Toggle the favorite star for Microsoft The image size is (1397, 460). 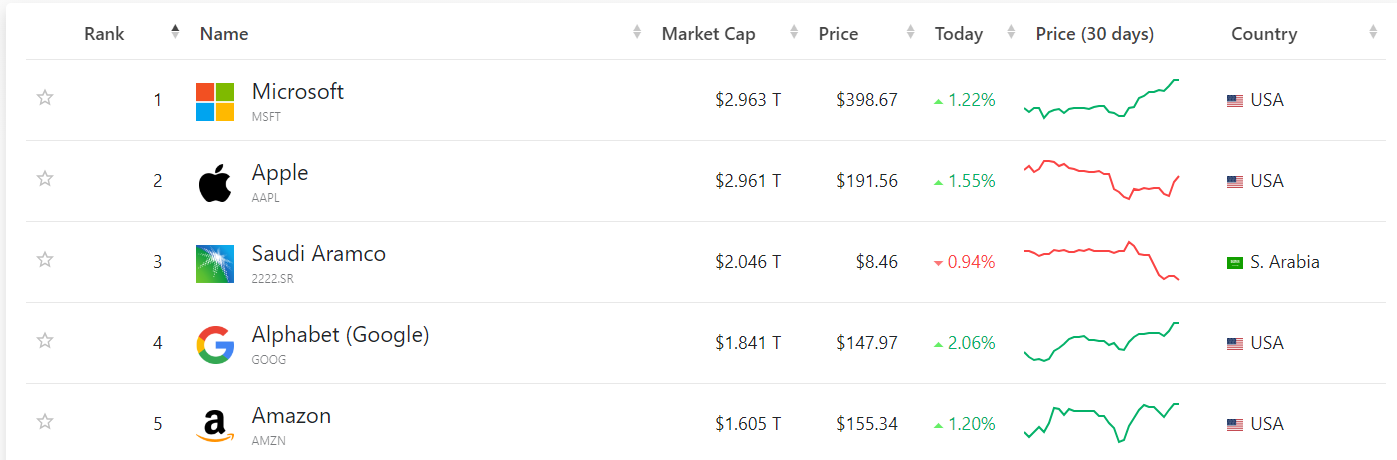(x=45, y=98)
